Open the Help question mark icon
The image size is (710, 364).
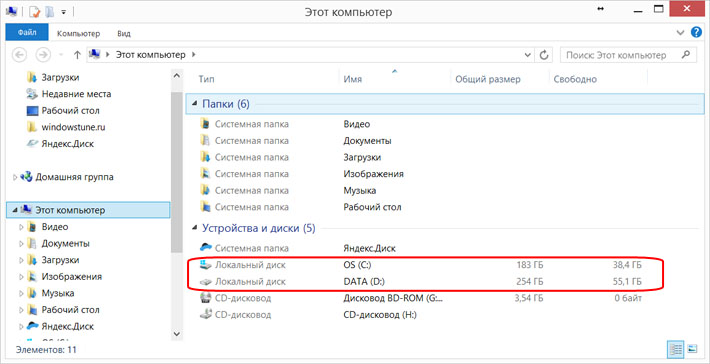click(x=696, y=33)
